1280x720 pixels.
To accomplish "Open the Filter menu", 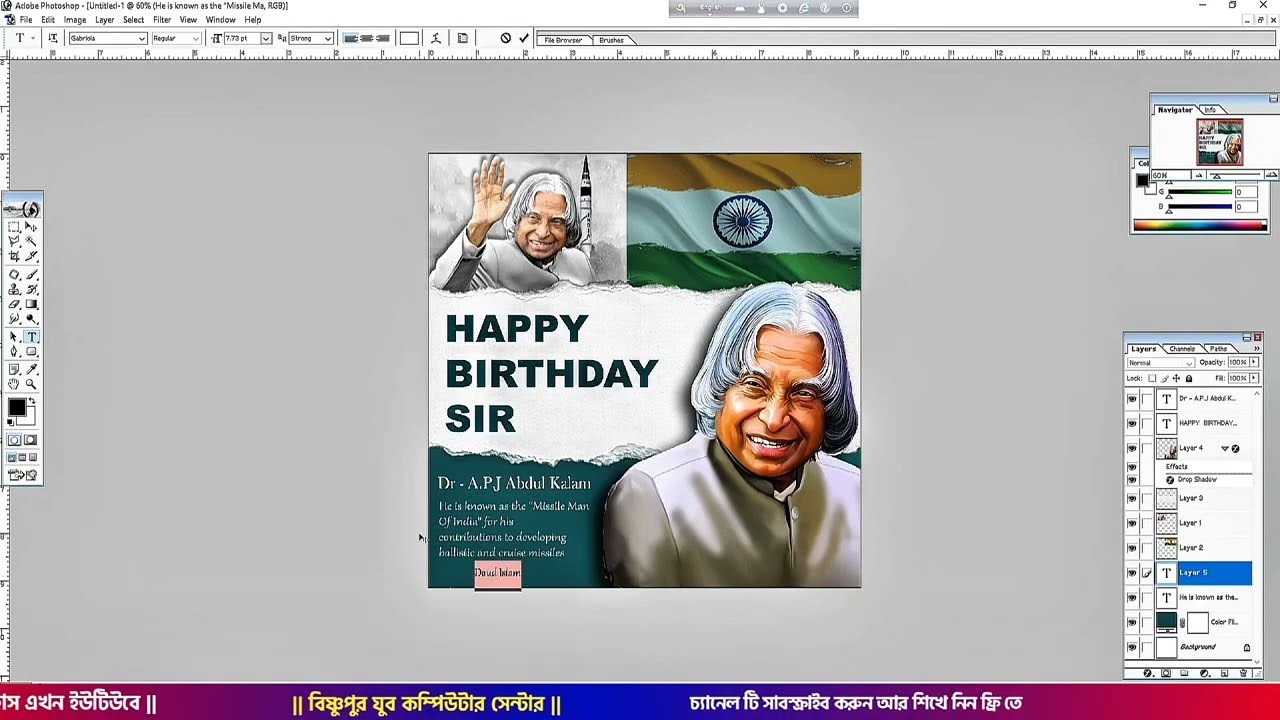I will (x=162, y=20).
